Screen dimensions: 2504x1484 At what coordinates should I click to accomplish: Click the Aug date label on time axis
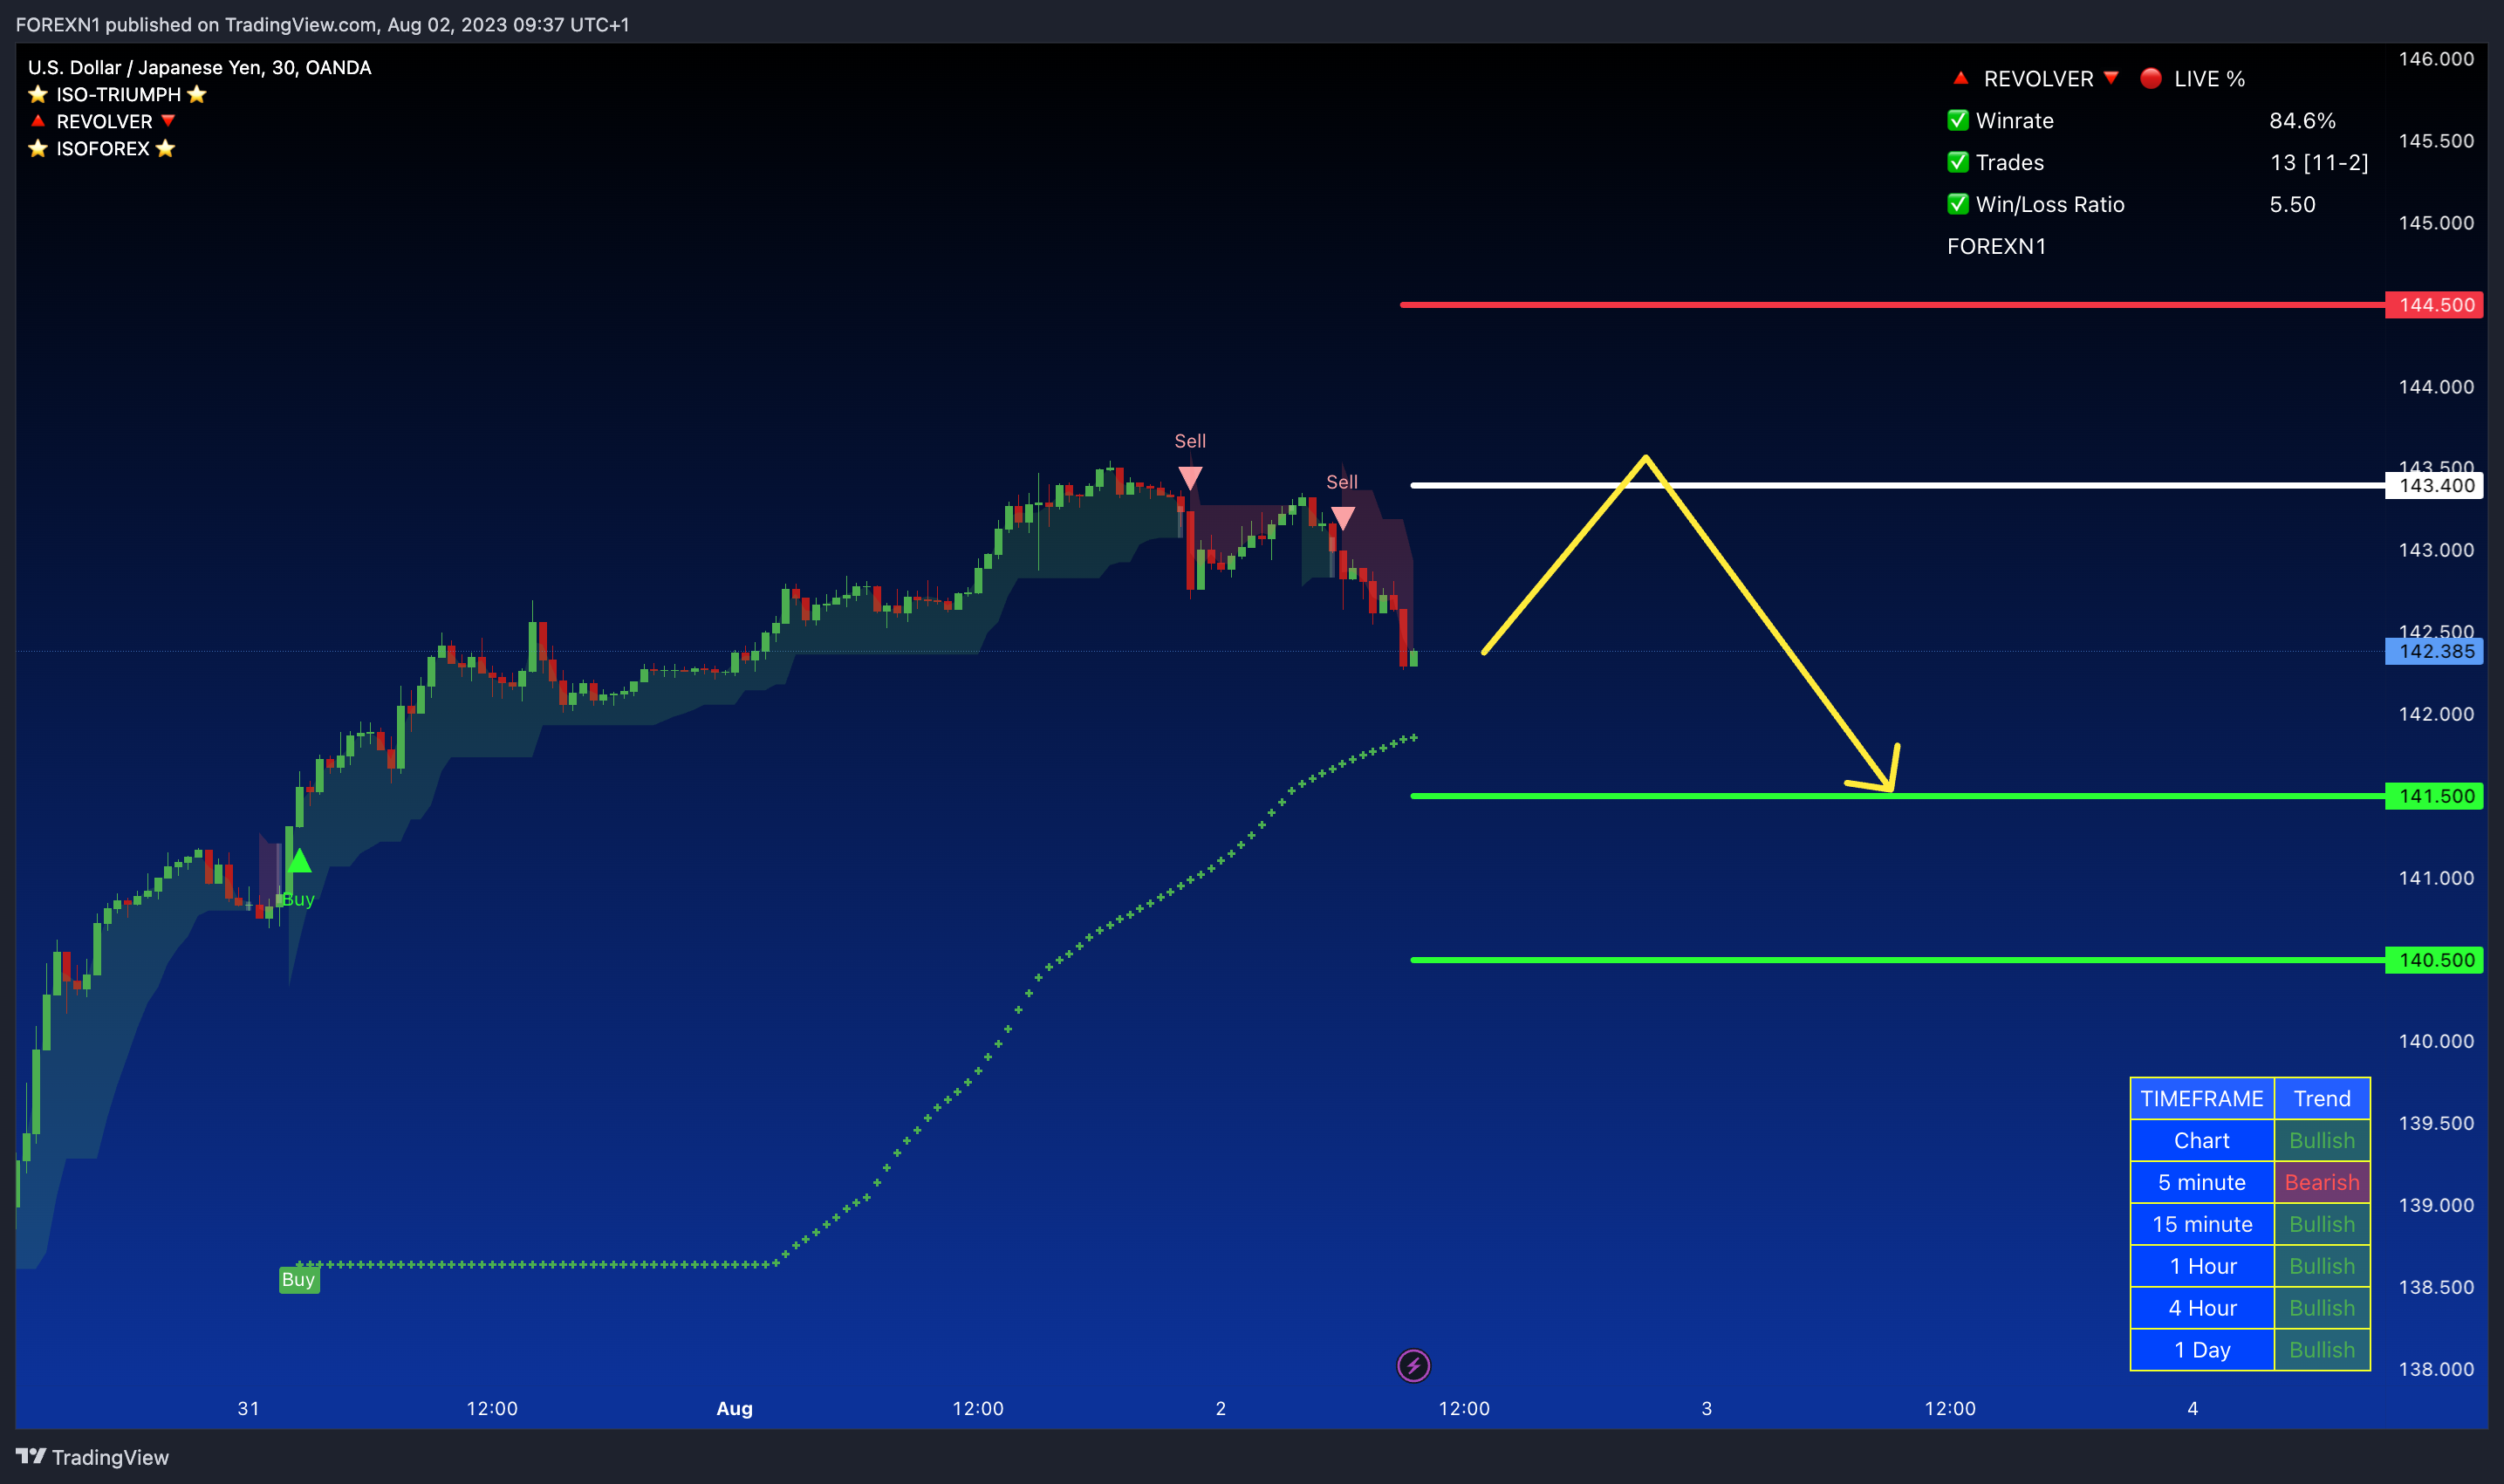734,1408
